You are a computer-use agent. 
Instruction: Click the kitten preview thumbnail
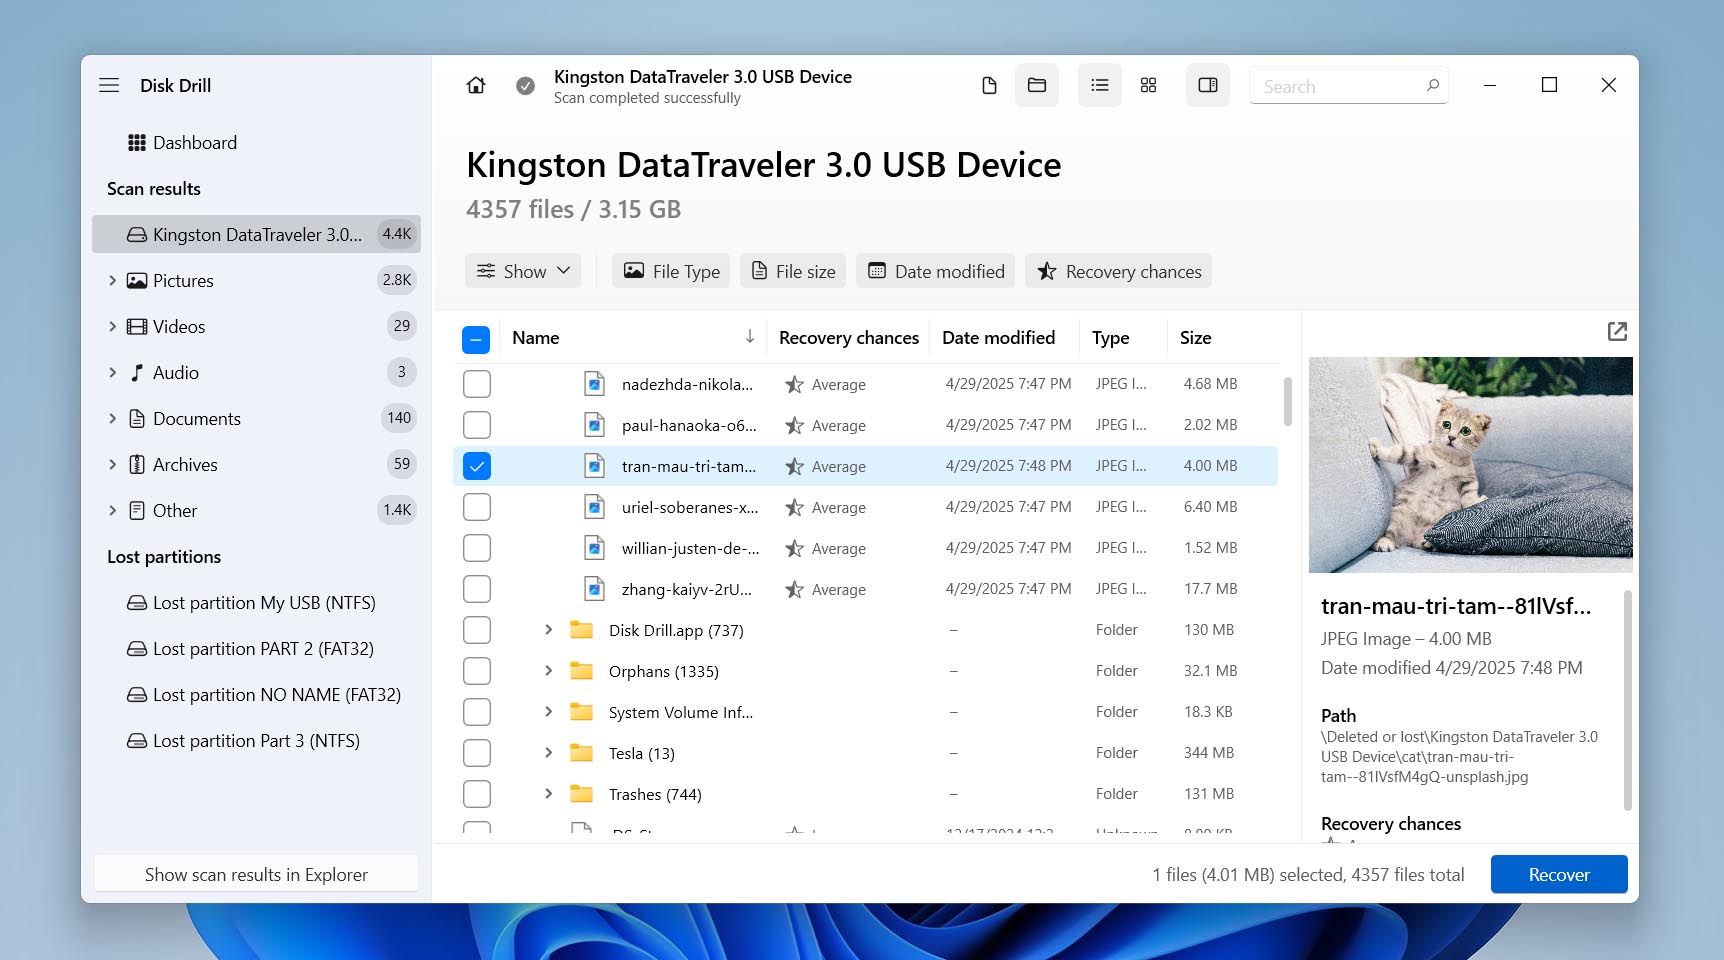pos(1470,465)
